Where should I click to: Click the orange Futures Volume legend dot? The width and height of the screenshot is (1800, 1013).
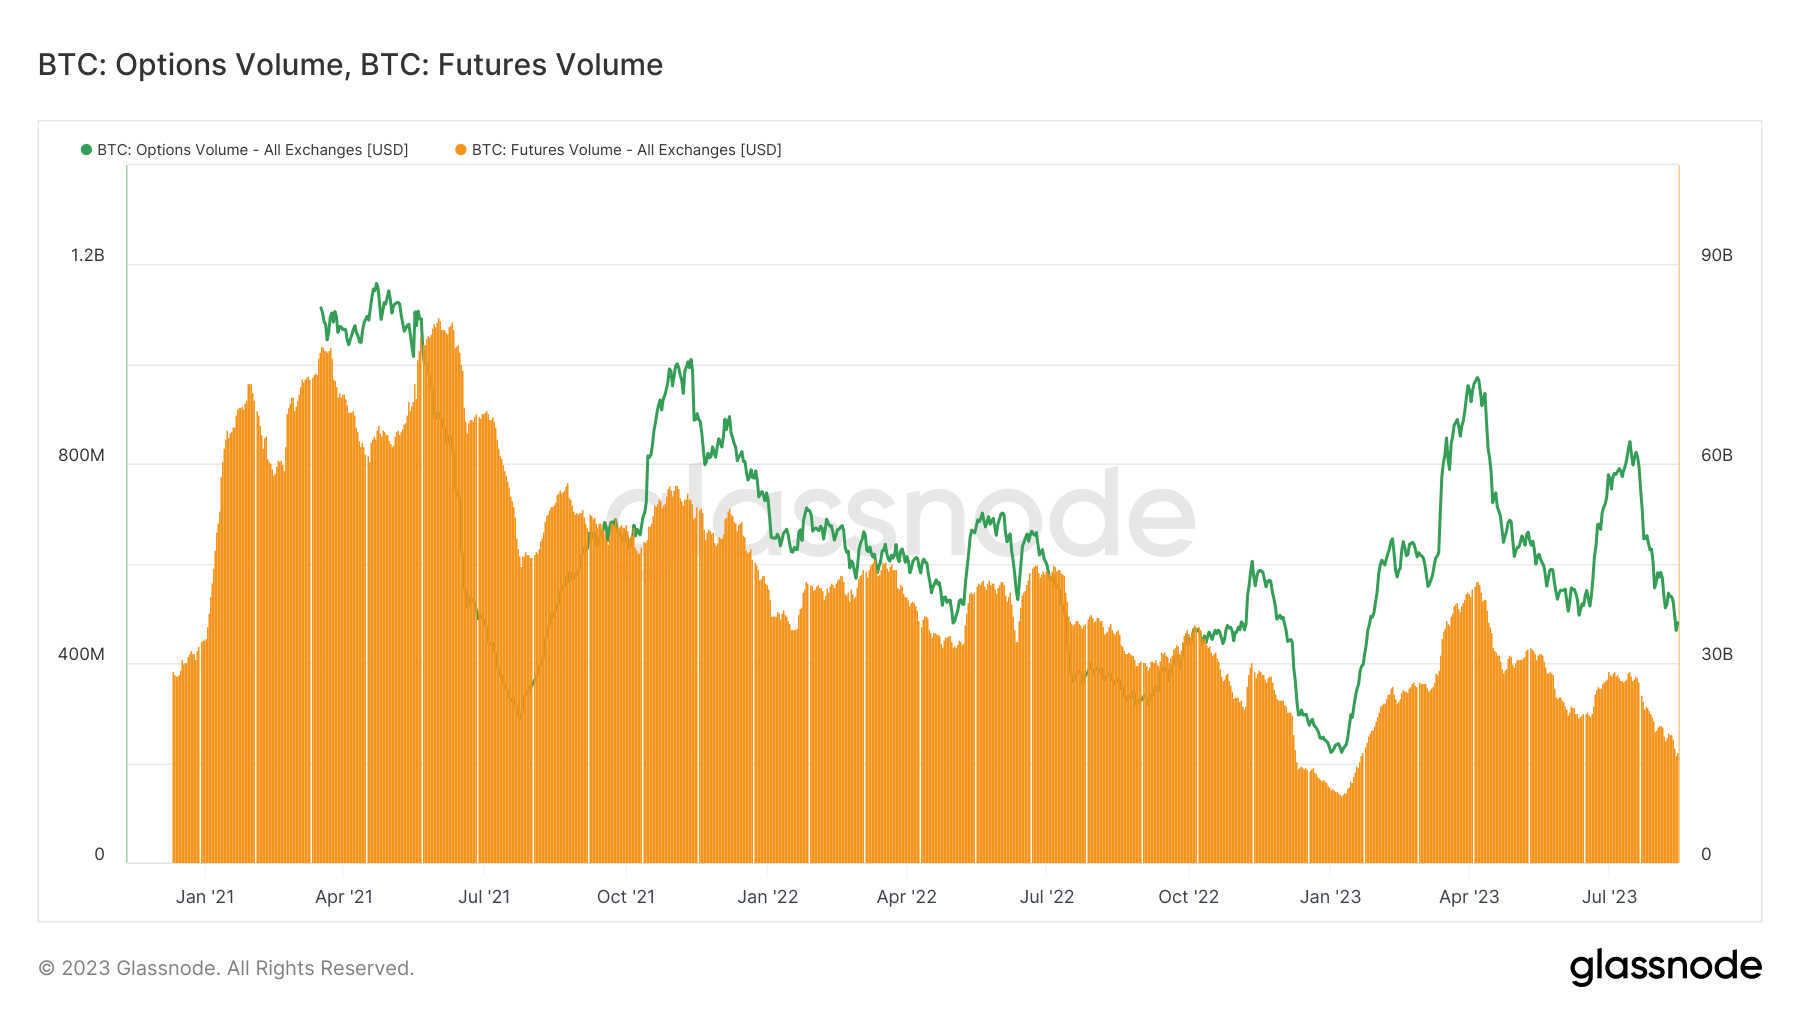point(461,150)
